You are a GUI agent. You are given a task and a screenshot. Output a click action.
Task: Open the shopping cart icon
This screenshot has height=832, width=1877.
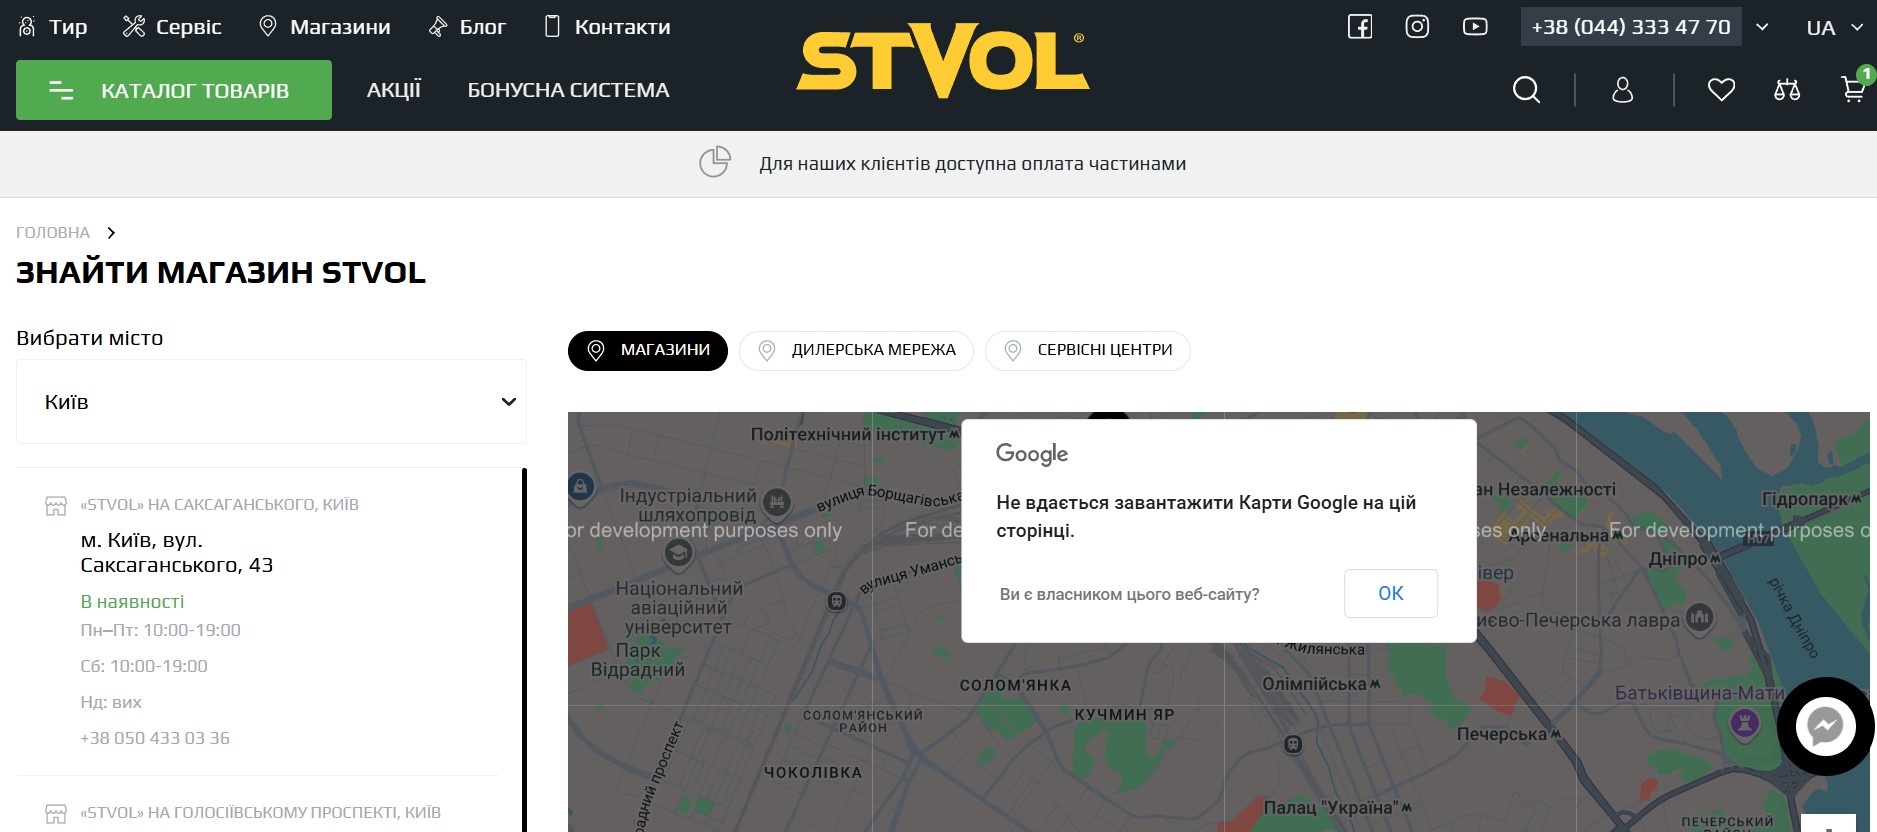coord(1852,90)
